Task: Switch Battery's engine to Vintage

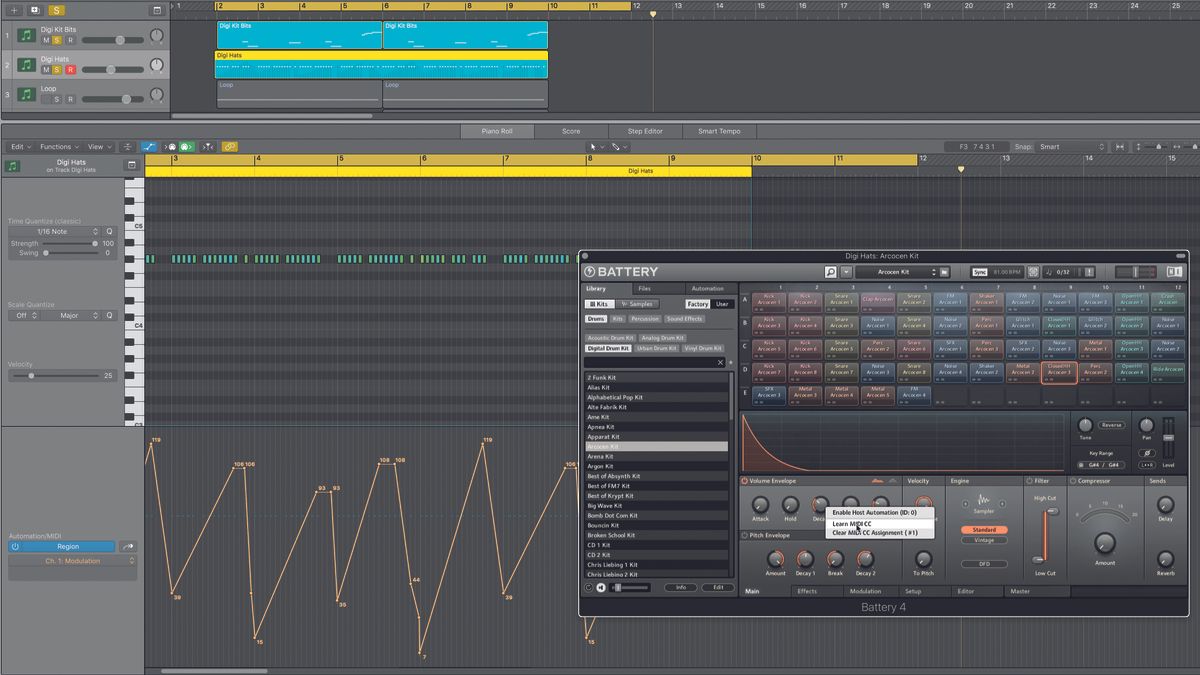Action: coord(985,540)
